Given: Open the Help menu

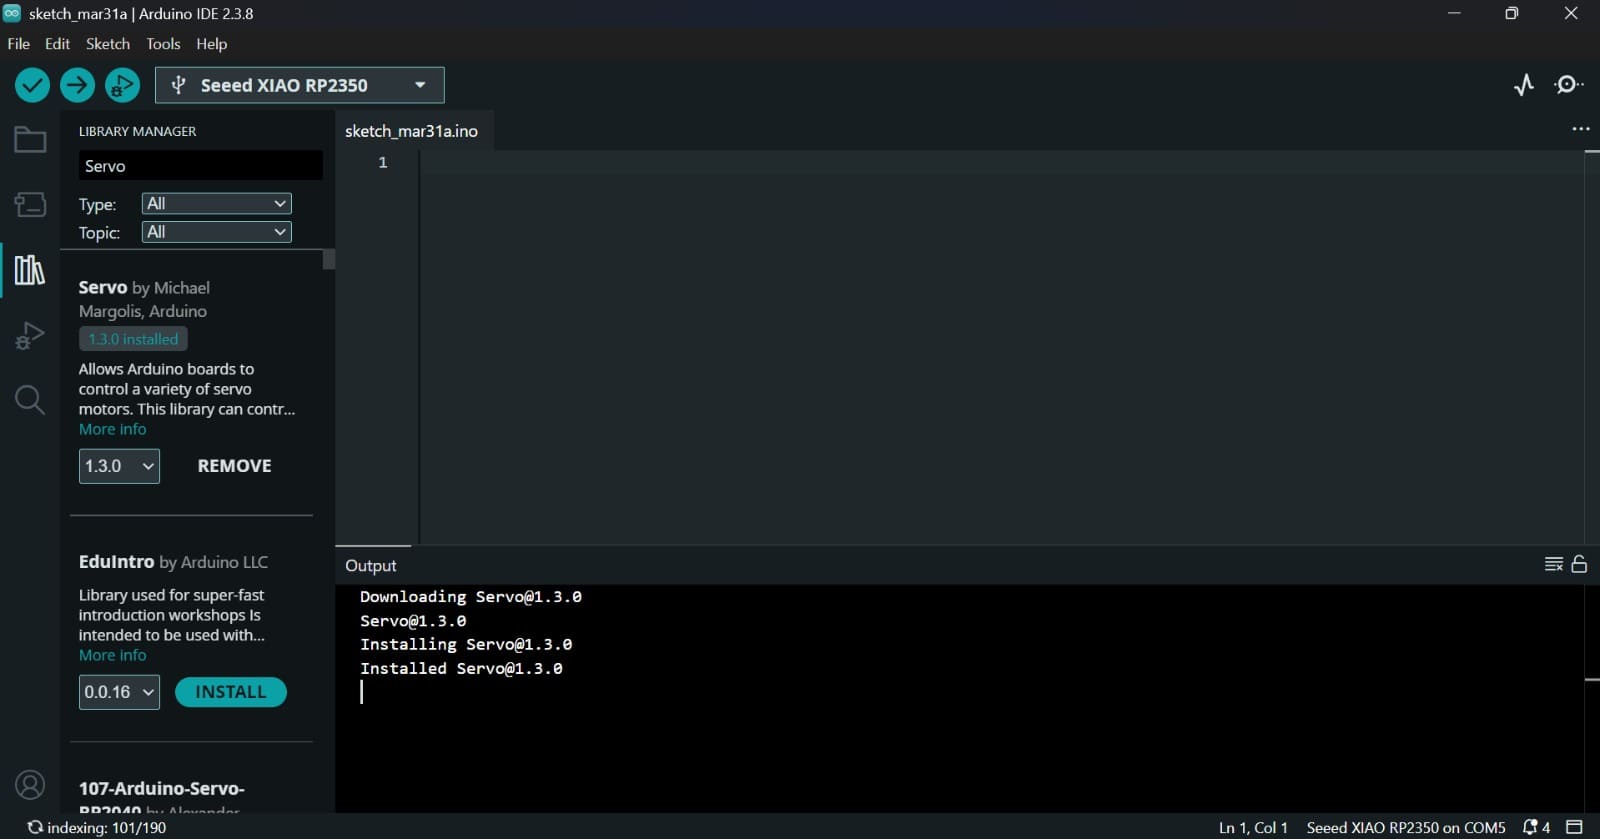Looking at the screenshot, I should (212, 44).
